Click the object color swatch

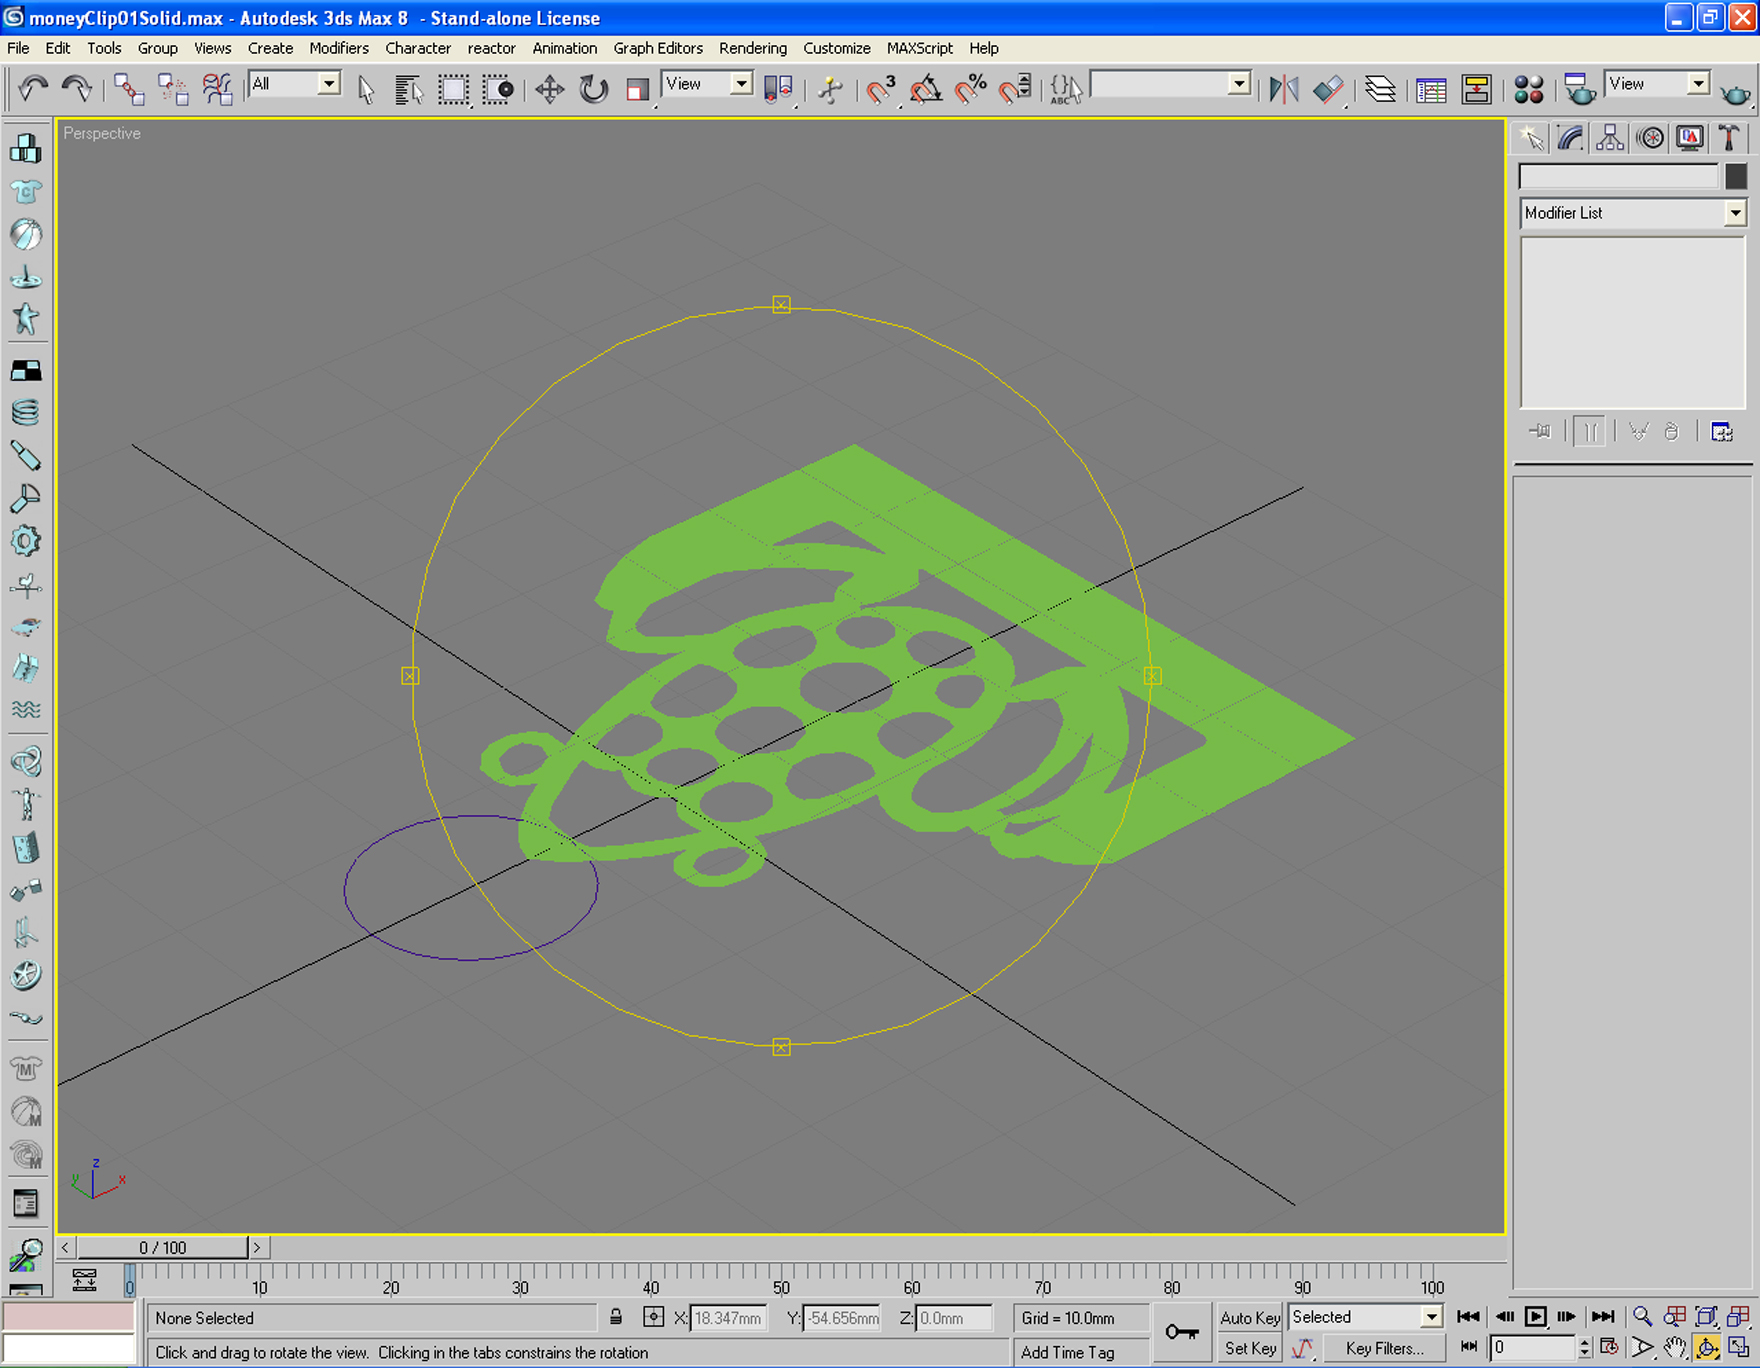[1736, 176]
